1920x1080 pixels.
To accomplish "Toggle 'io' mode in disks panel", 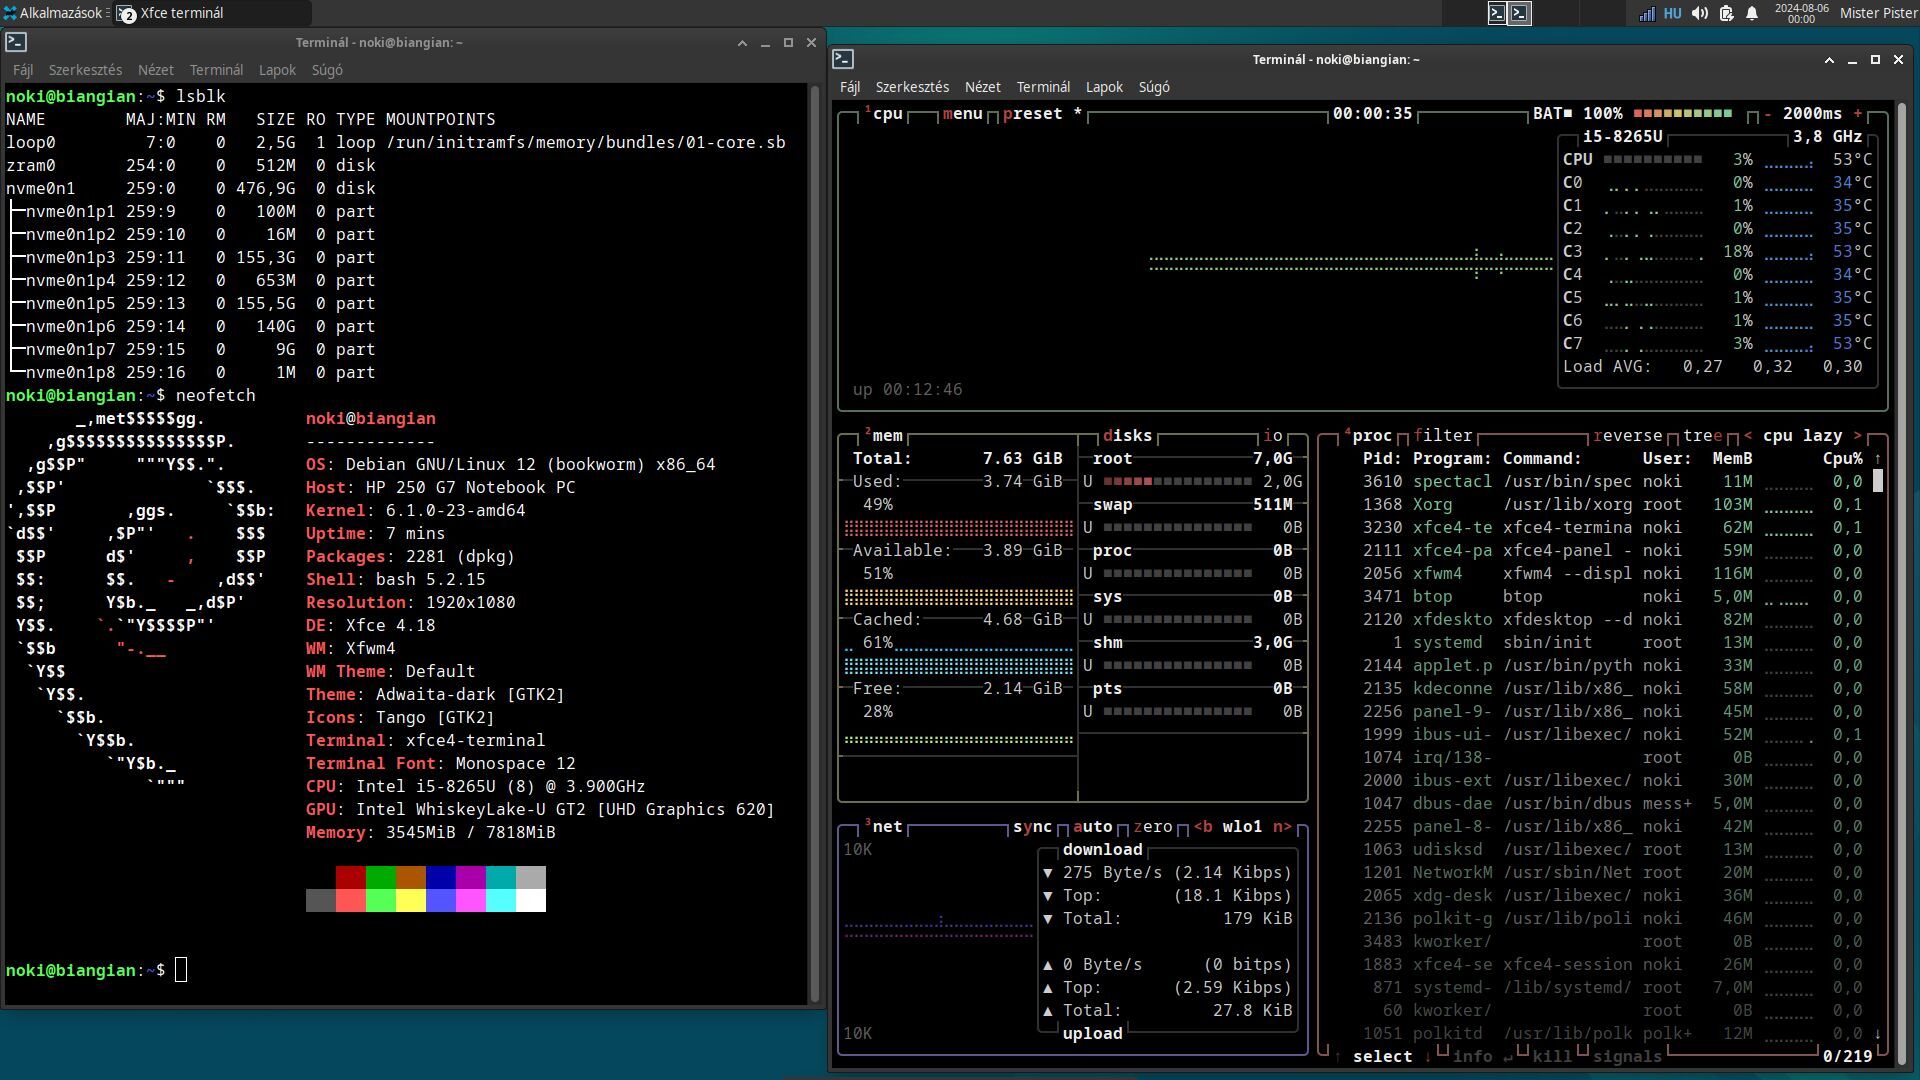I will point(1272,436).
